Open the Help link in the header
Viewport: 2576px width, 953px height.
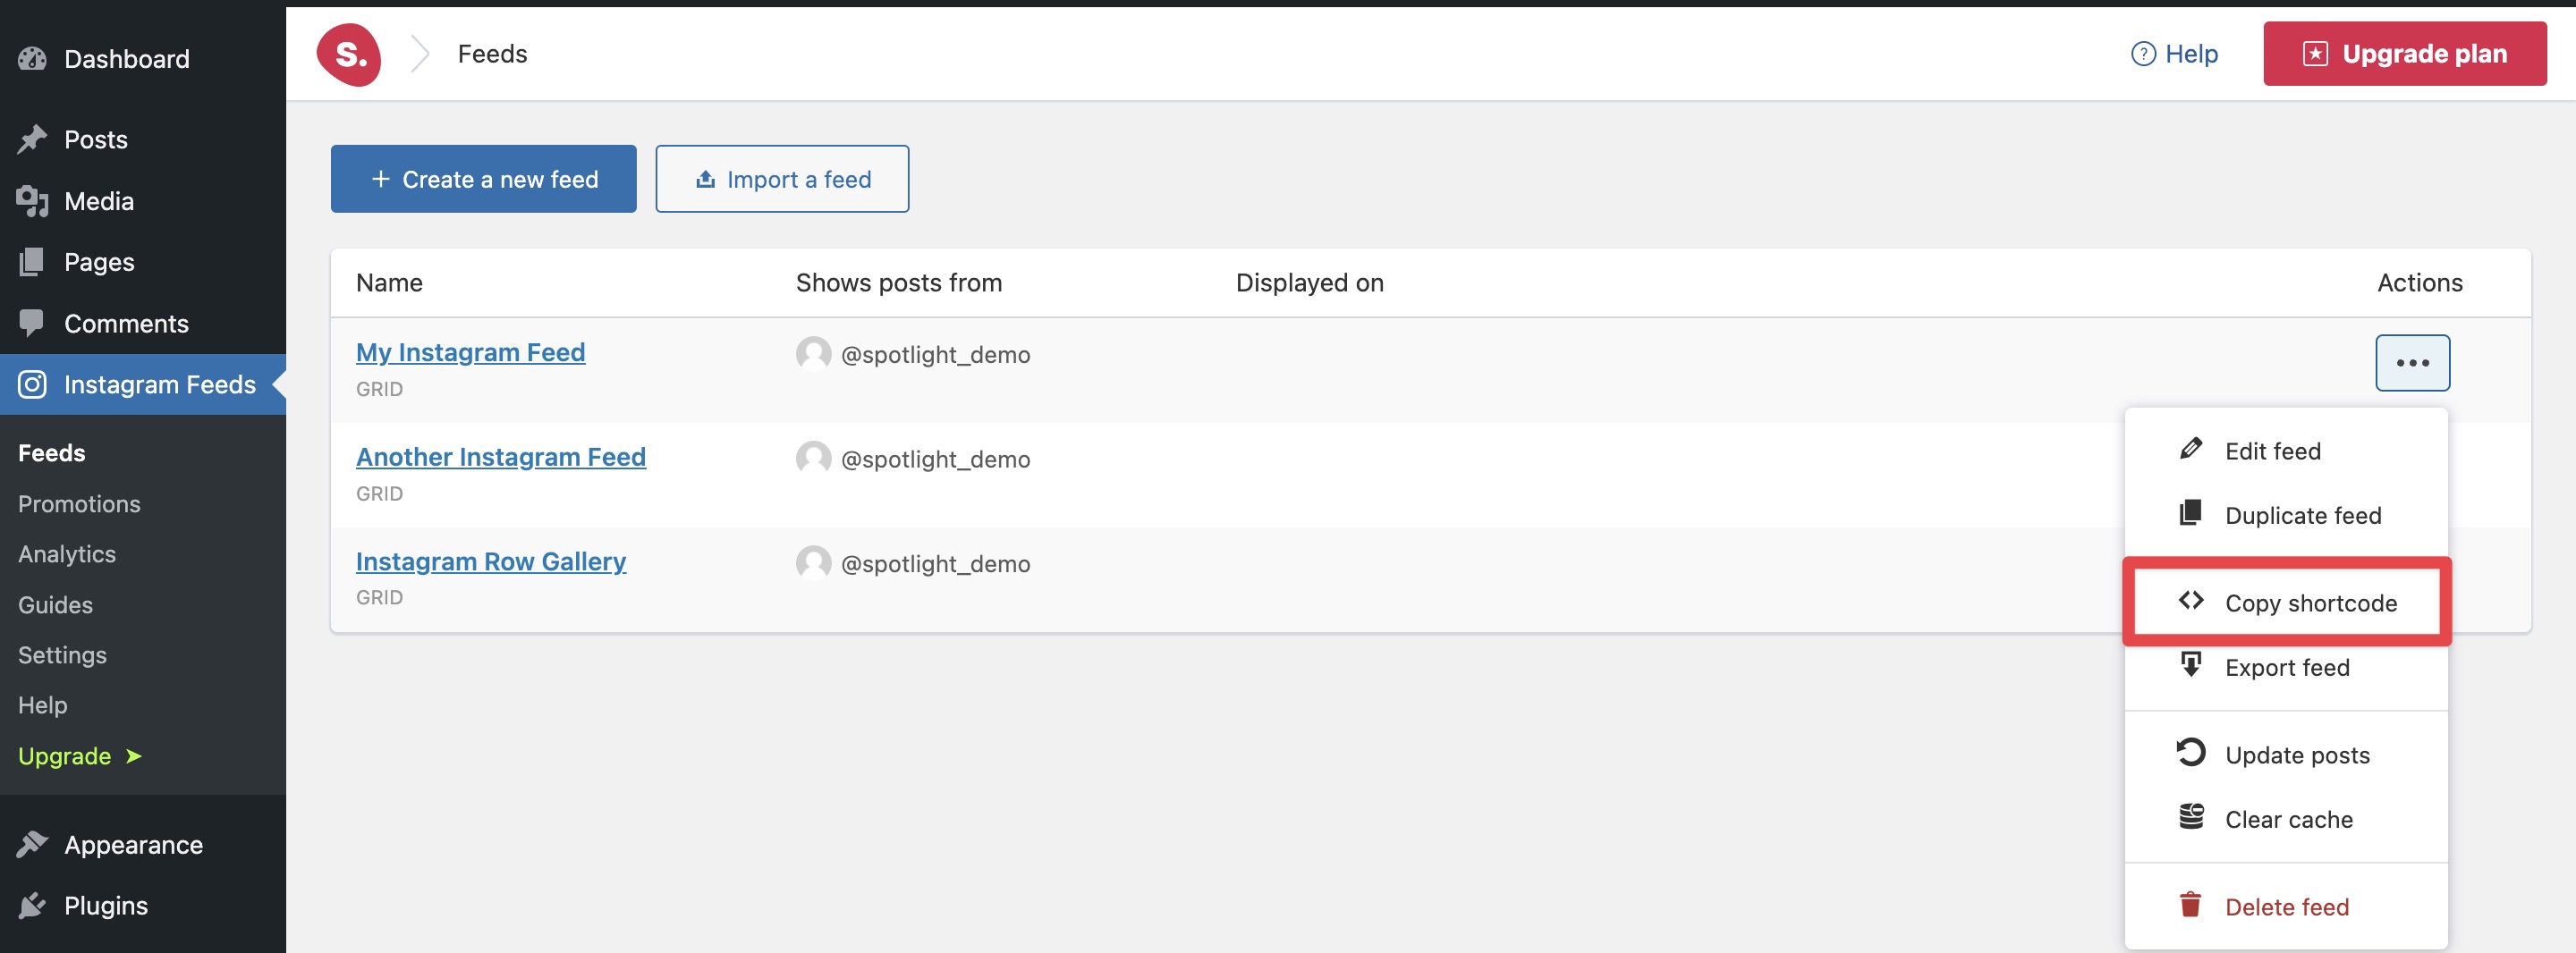[2174, 54]
